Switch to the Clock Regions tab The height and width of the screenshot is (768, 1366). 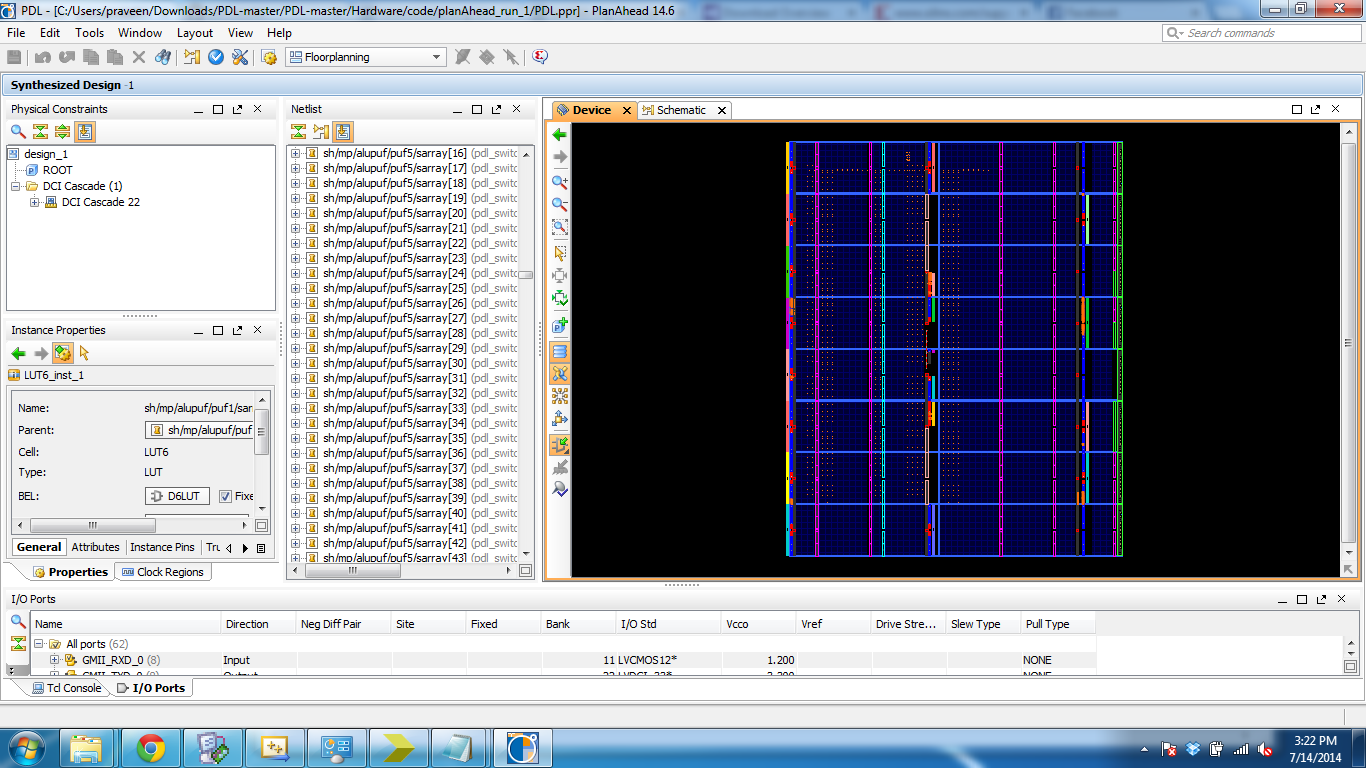click(162, 572)
